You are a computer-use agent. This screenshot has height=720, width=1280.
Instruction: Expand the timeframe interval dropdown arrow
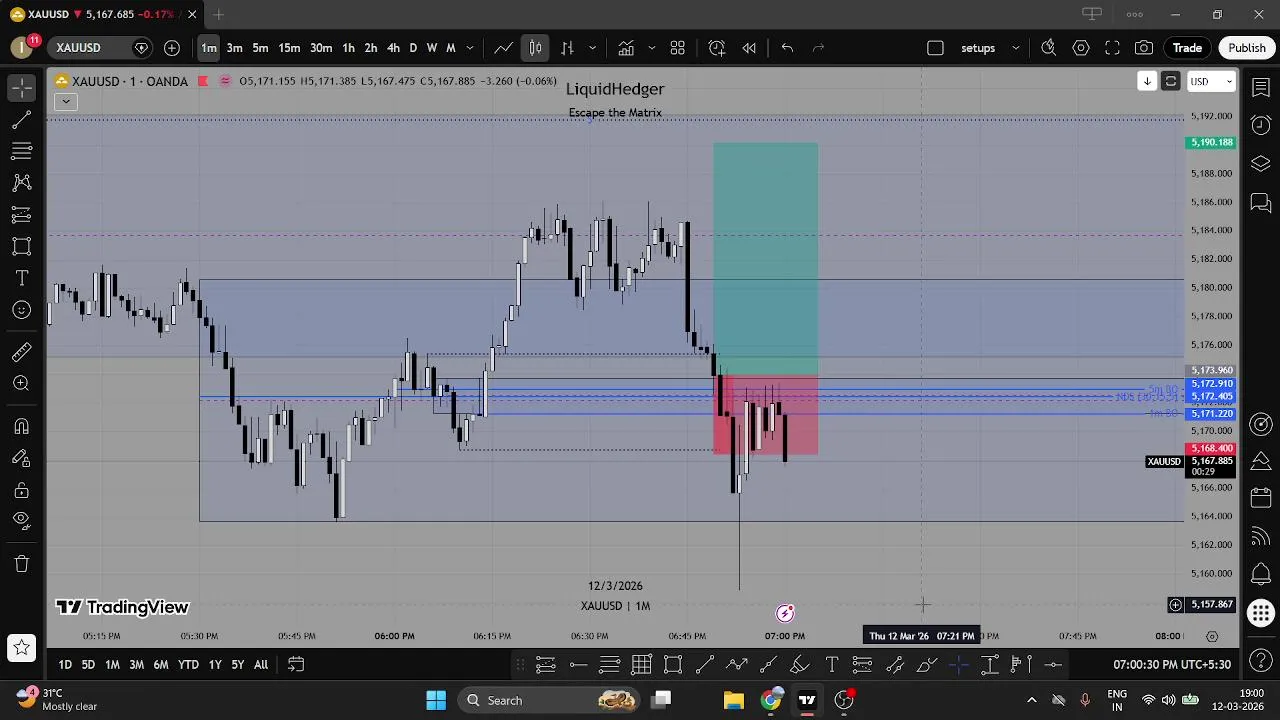[x=470, y=48]
